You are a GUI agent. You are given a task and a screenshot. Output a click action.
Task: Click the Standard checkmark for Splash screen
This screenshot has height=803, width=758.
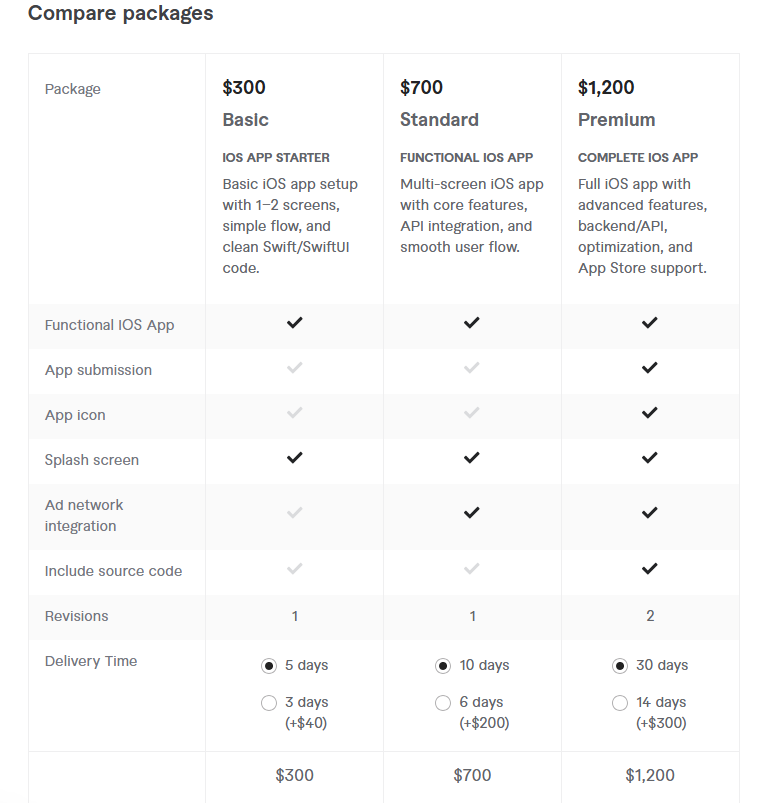472,458
